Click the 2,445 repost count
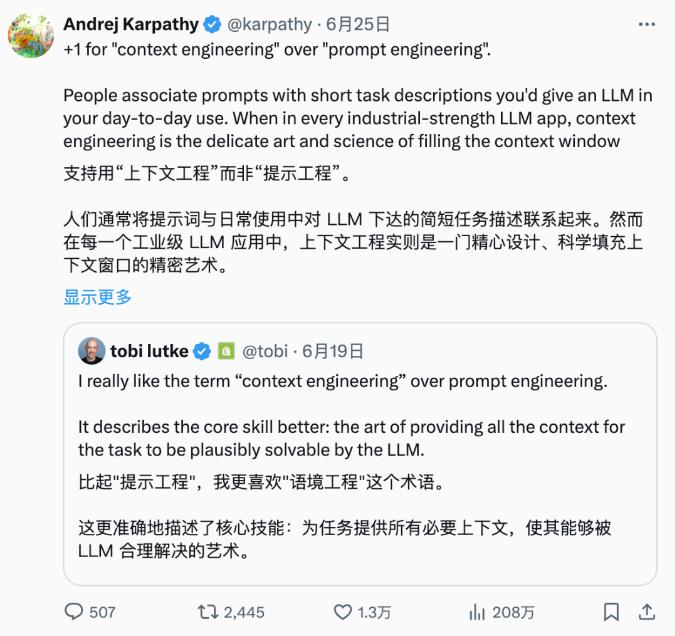 244,612
